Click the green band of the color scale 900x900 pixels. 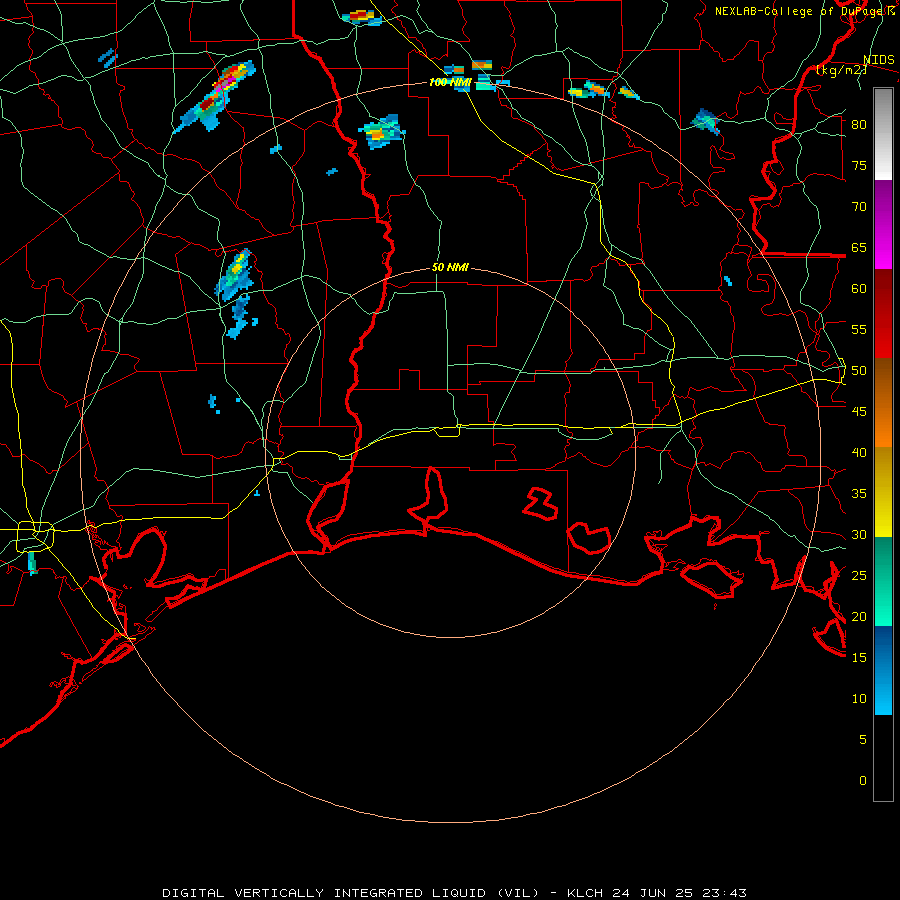click(x=883, y=581)
